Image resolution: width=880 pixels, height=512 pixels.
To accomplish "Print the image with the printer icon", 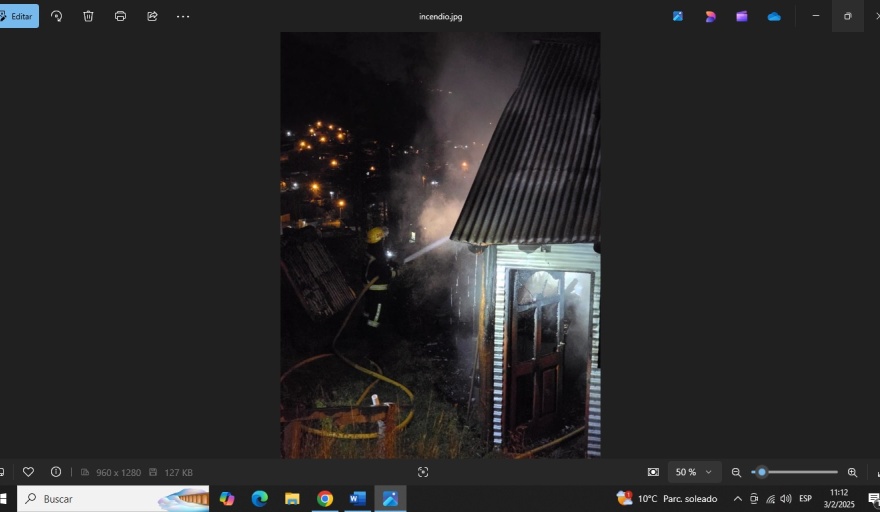I will pyautogui.click(x=120, y=16).
